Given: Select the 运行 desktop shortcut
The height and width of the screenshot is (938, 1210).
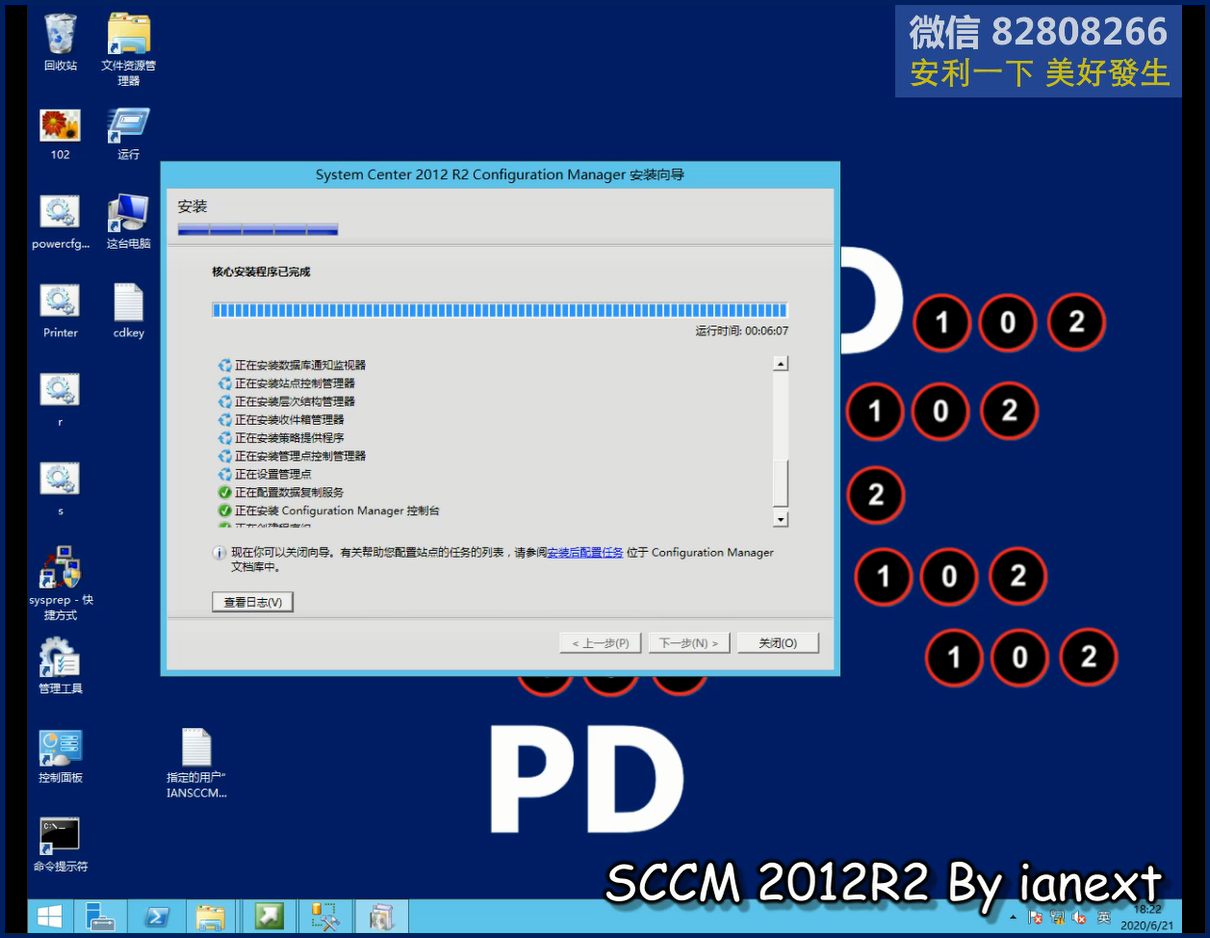Looking at the screenshot, I should click(x=128, y=134).
